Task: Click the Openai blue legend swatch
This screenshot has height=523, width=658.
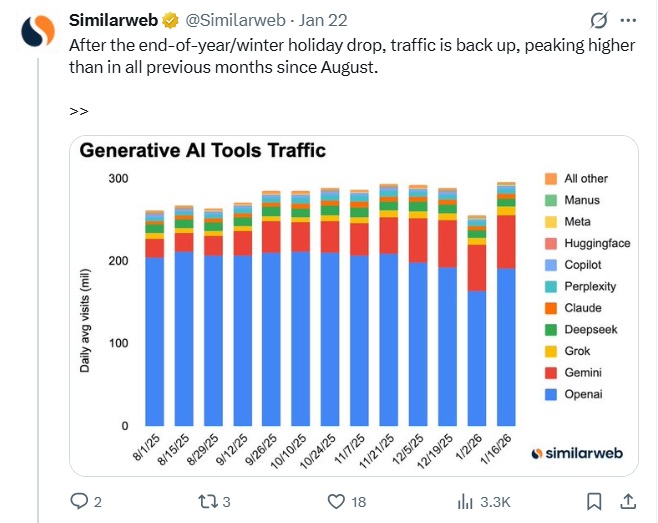Action: (x=551, y=394)
